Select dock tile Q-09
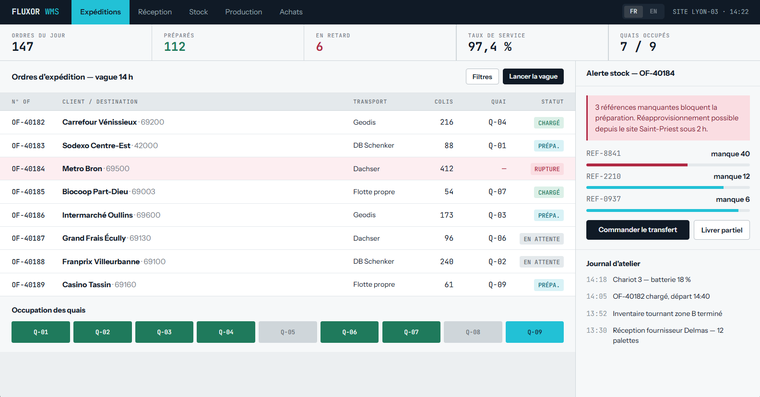This screenshot has height=397, width=760. point(535,332)
